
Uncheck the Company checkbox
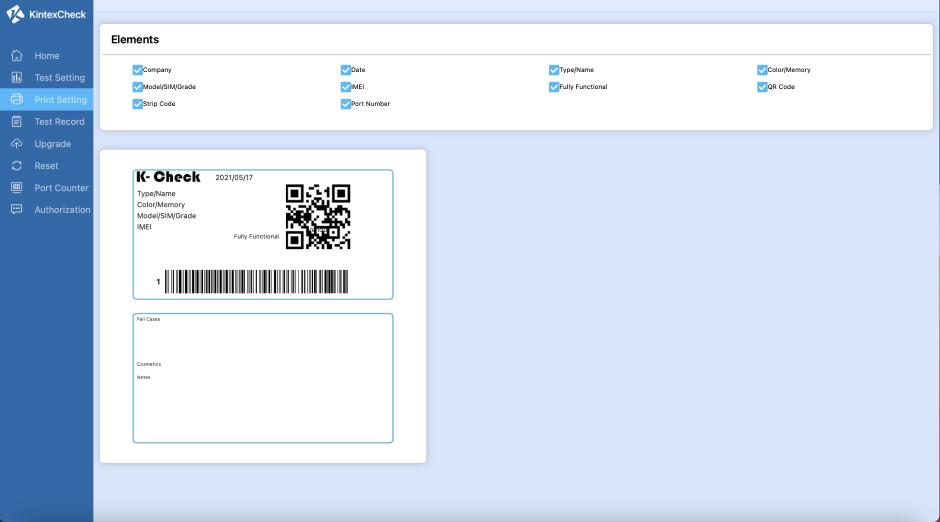tap(138, 70)
